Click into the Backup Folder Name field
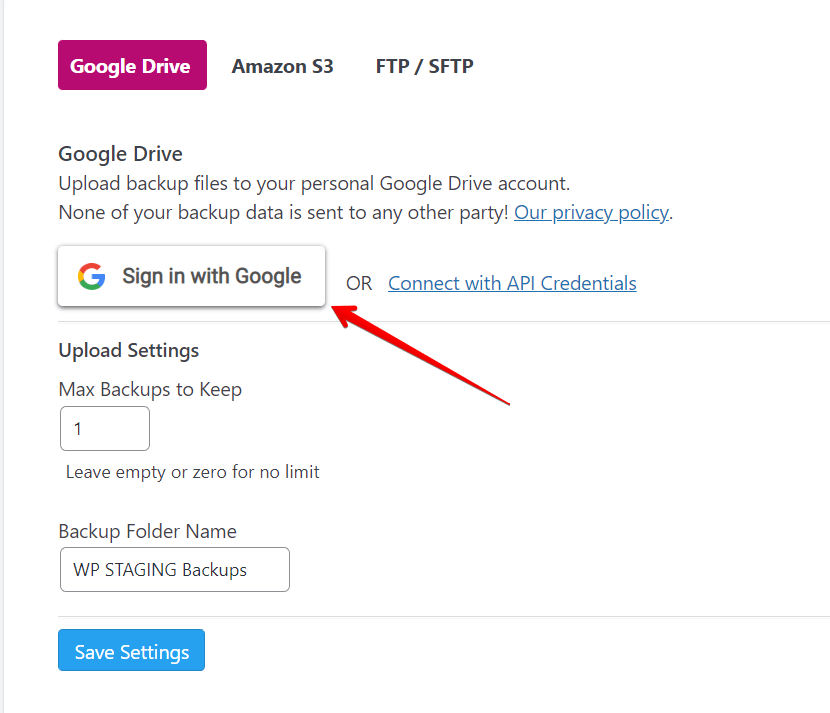This screenshot has width=830, height=713. click(x=175, y=570)
